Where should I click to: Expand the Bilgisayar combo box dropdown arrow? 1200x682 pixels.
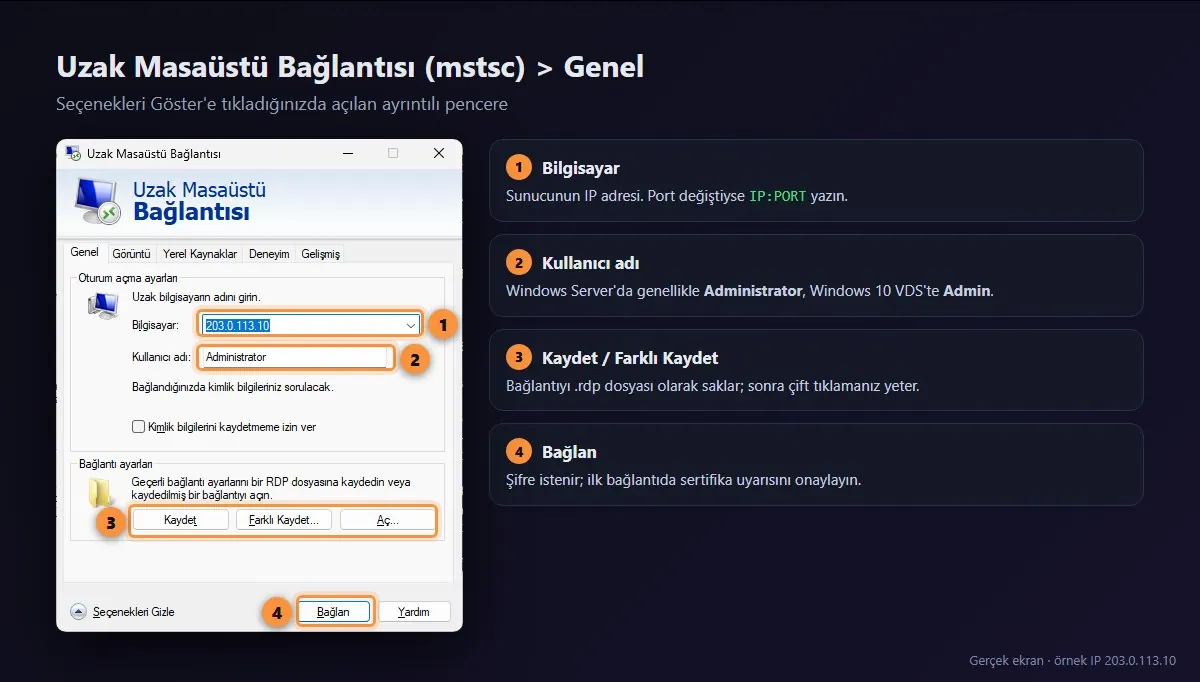click(x=411, y=325)
